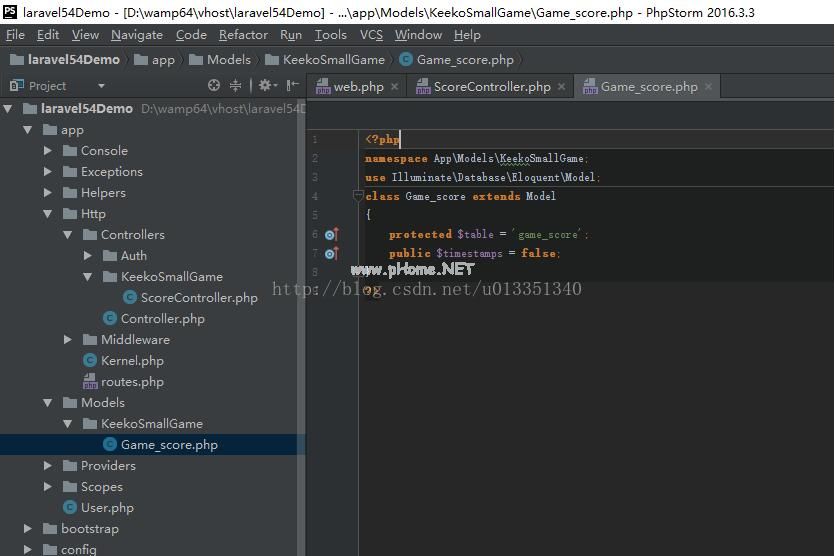The height and width of the screenshot is (556, 835).
Task: Collapse KeekoSmallGame folder under Controllers
Action: (87, 276)
